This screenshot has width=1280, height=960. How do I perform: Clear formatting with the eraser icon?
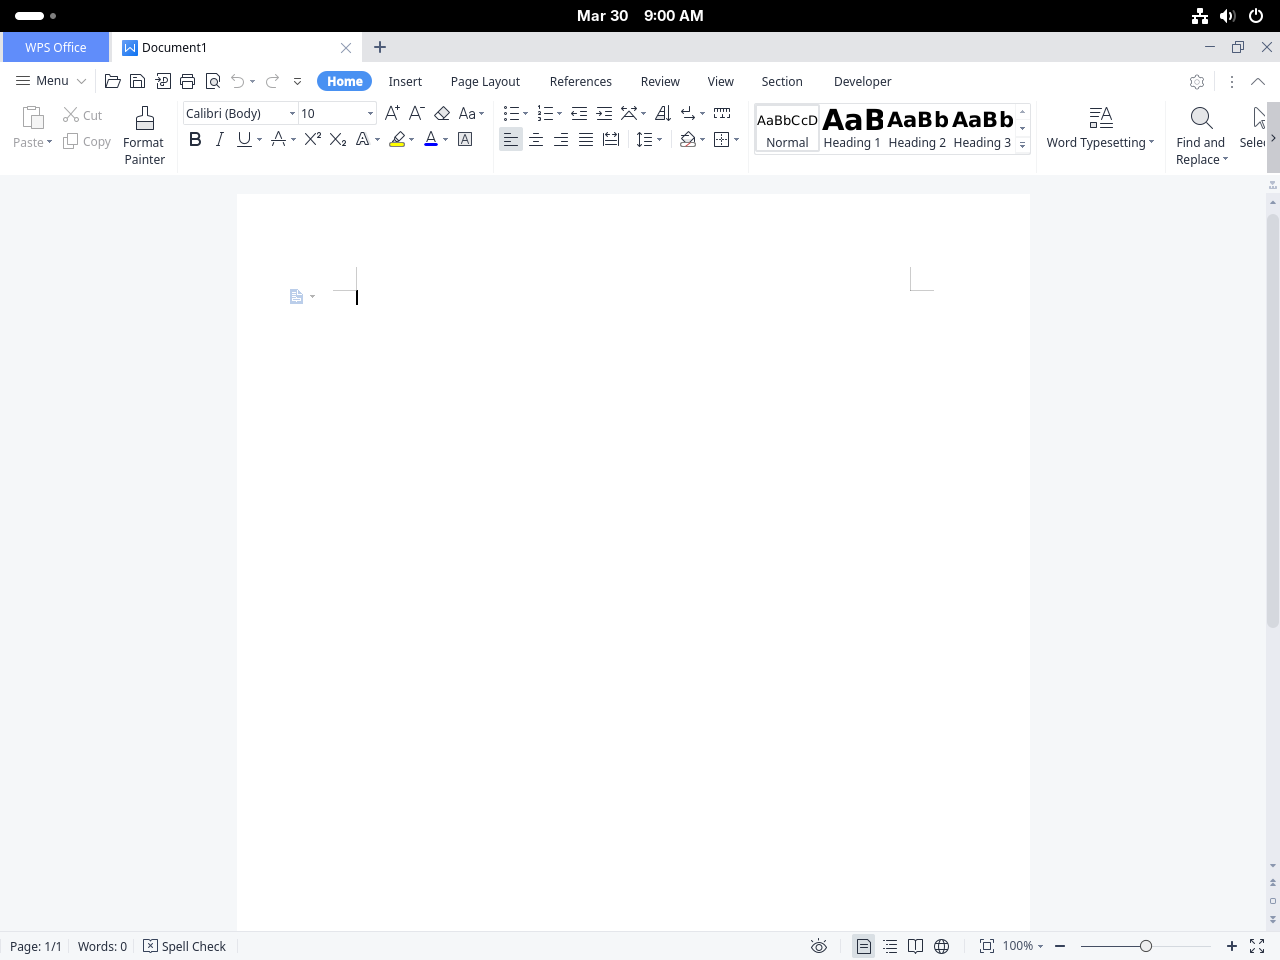tap(442, 113)
